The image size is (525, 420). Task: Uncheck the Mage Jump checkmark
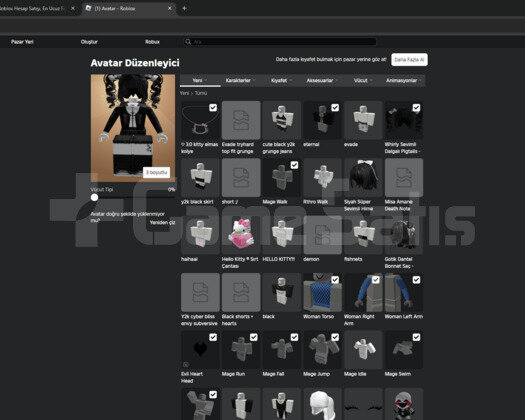pyautogui.click(x=335, y=337)
